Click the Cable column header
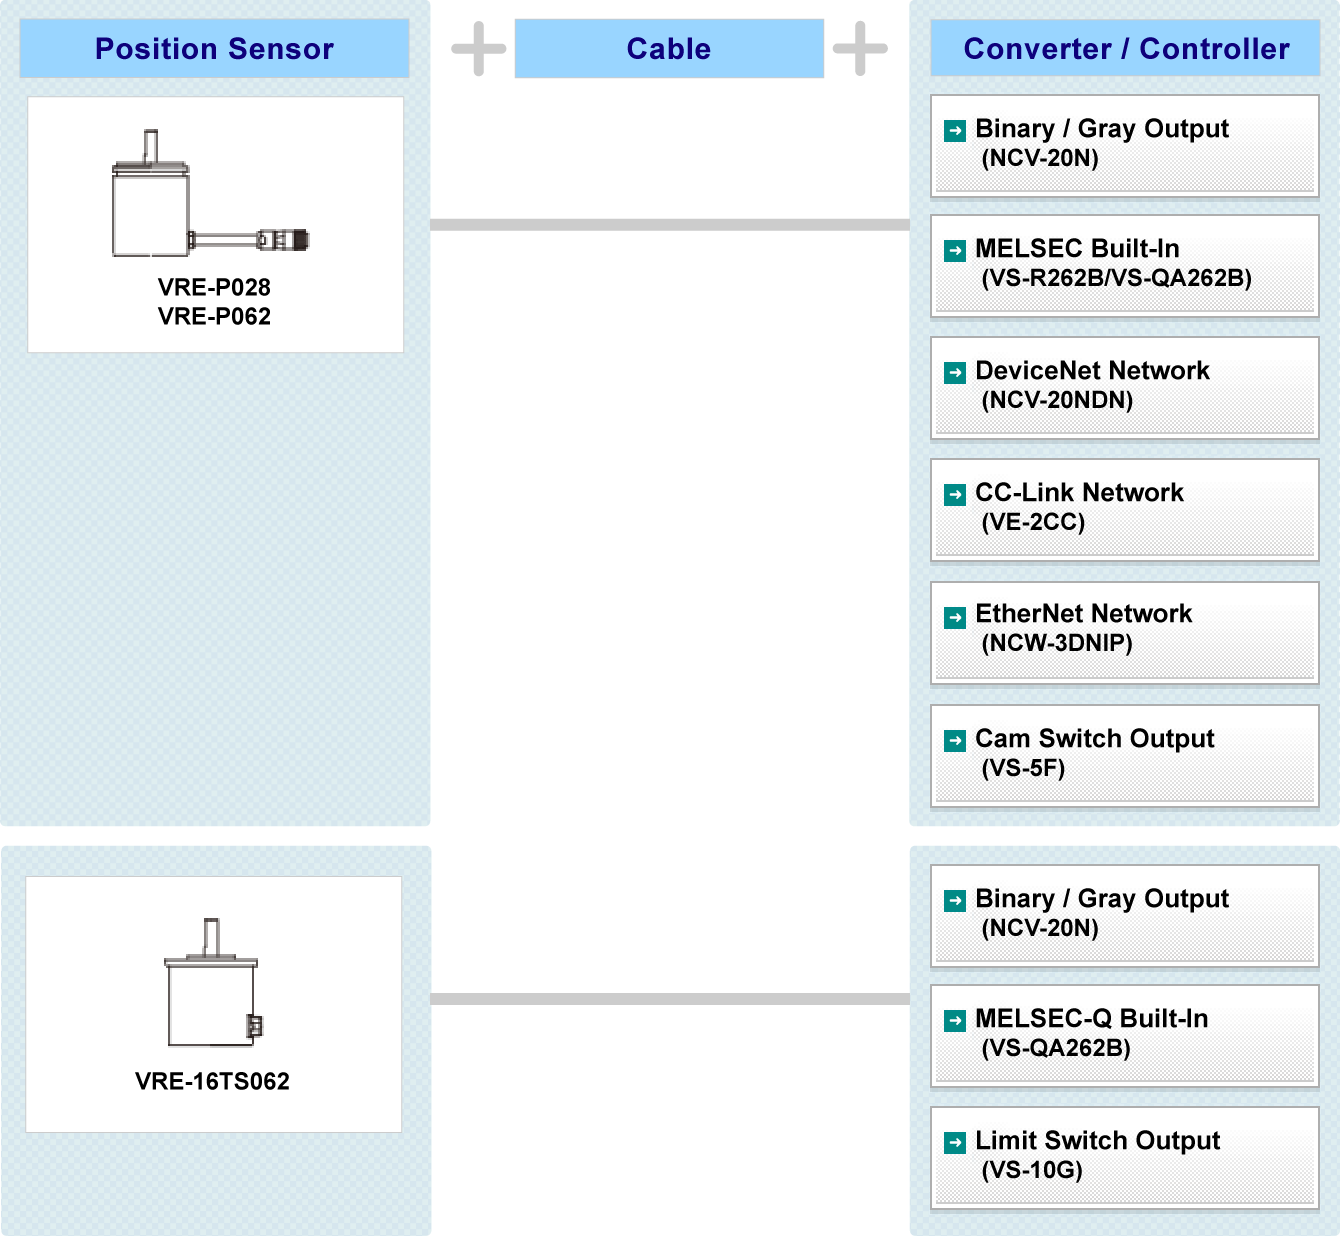This screenshot has width=1340, height=1236. (669, 48)
